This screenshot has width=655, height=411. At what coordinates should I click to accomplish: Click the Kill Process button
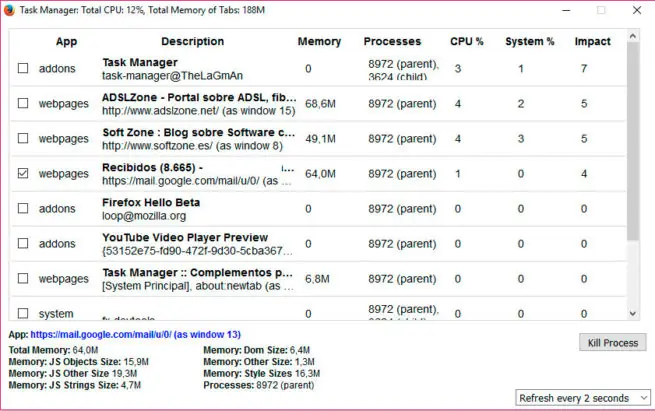click(x=613, y=343)
